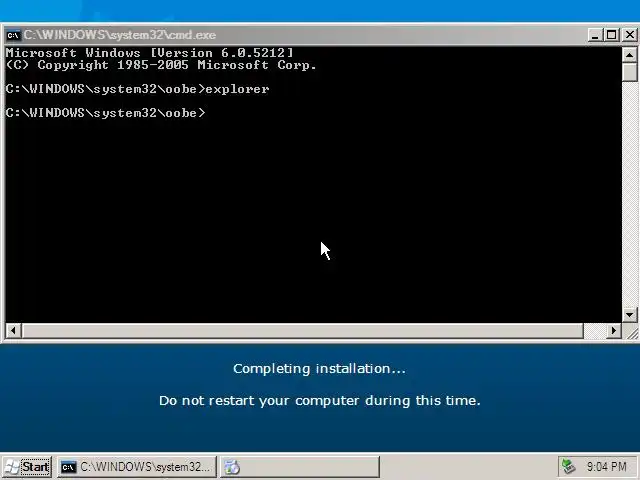
Task: Click the 'Do not restart your computer' text
Action: pos(320,401)
